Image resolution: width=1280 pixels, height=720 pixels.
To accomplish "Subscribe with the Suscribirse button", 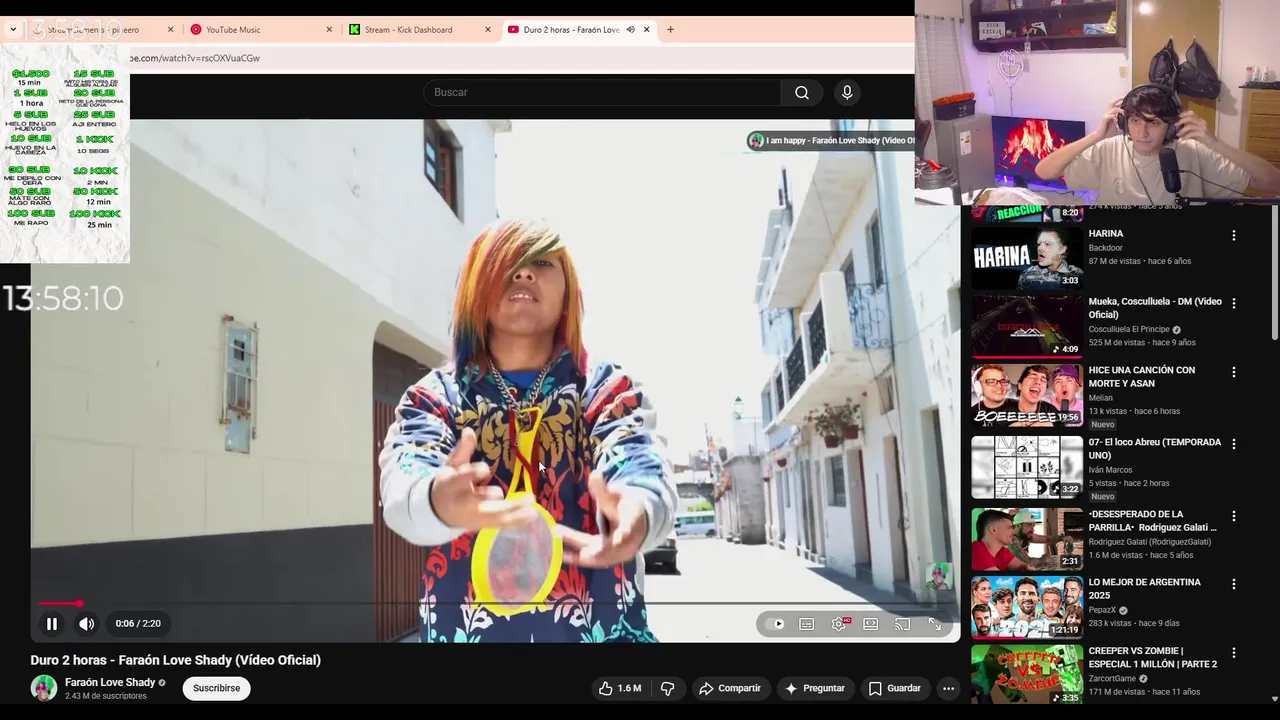I will [217, 688].
